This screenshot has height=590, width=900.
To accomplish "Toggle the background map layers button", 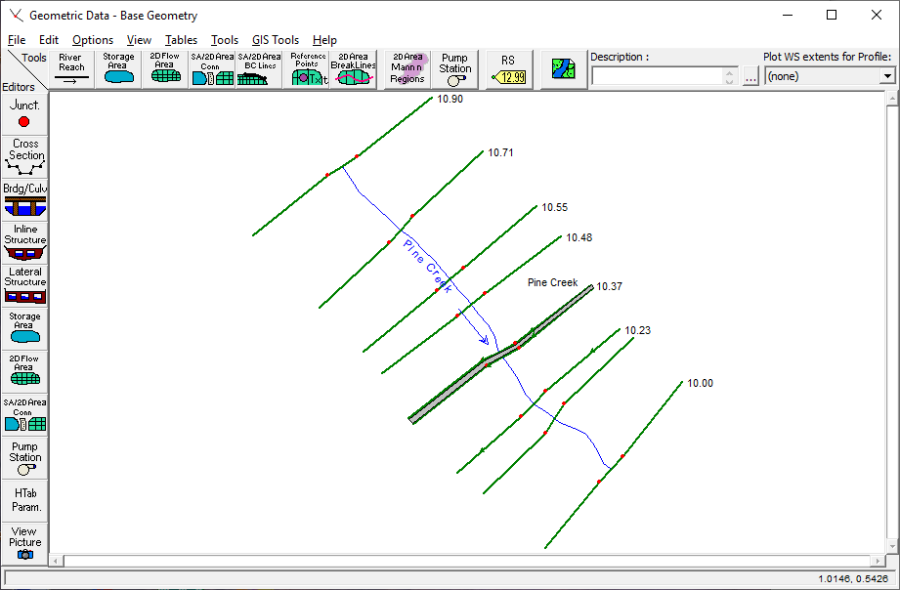I will point(564,70).
